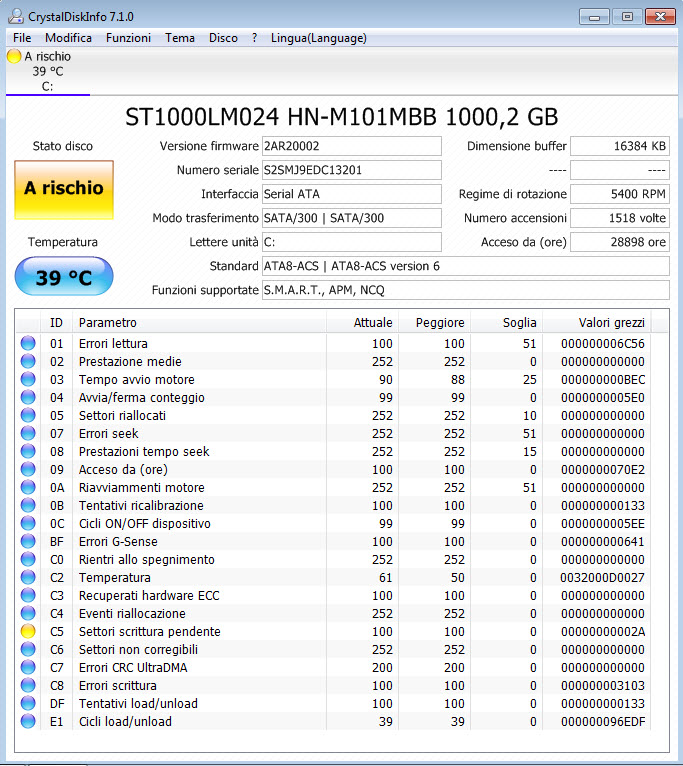
Task: Click the blue status icon for Prestazione medie
Action: pos(28,361)
